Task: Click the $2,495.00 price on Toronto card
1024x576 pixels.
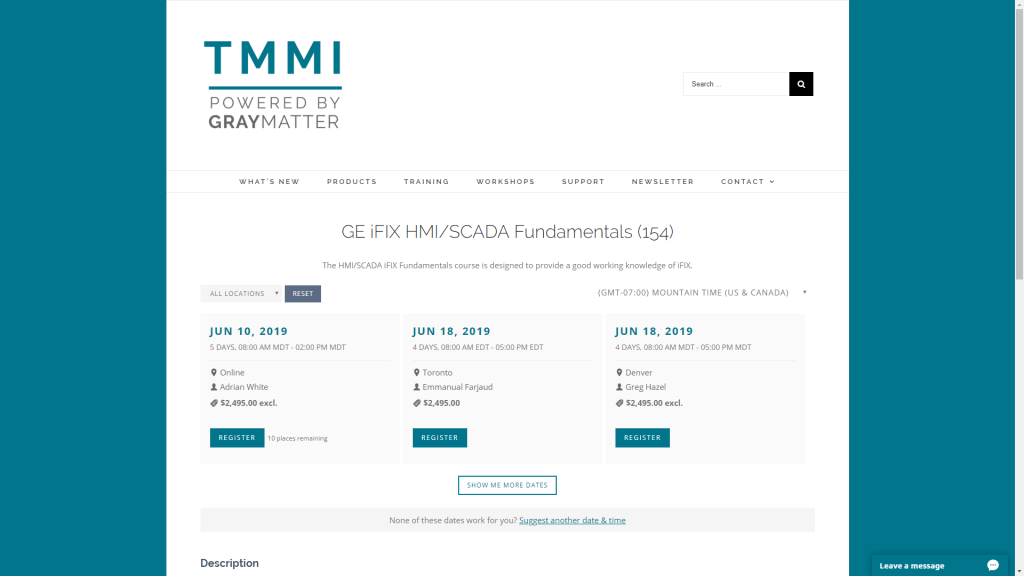Action: (x=441, y=403)
